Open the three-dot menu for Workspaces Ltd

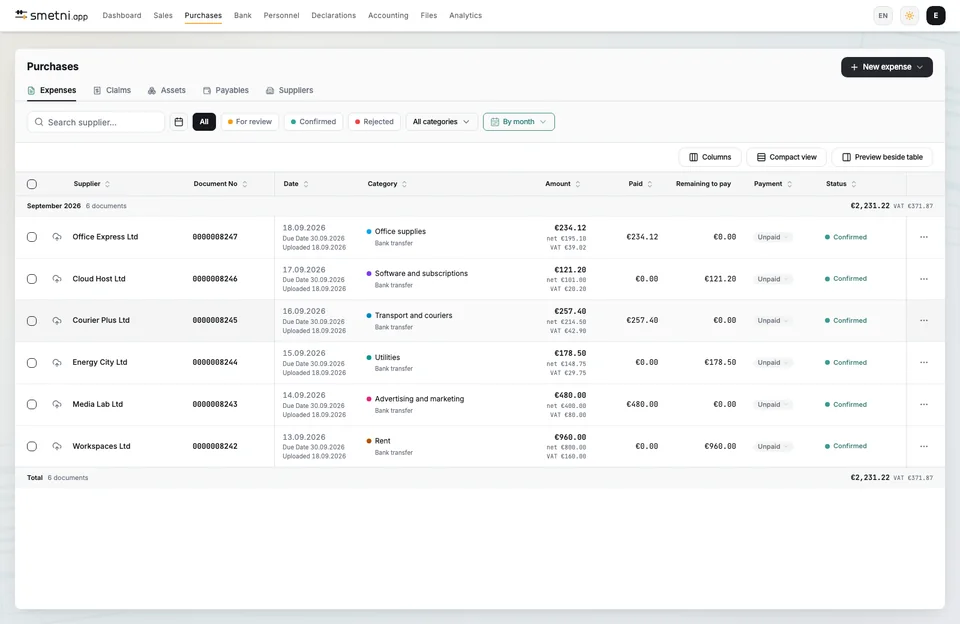coord(924,446)
